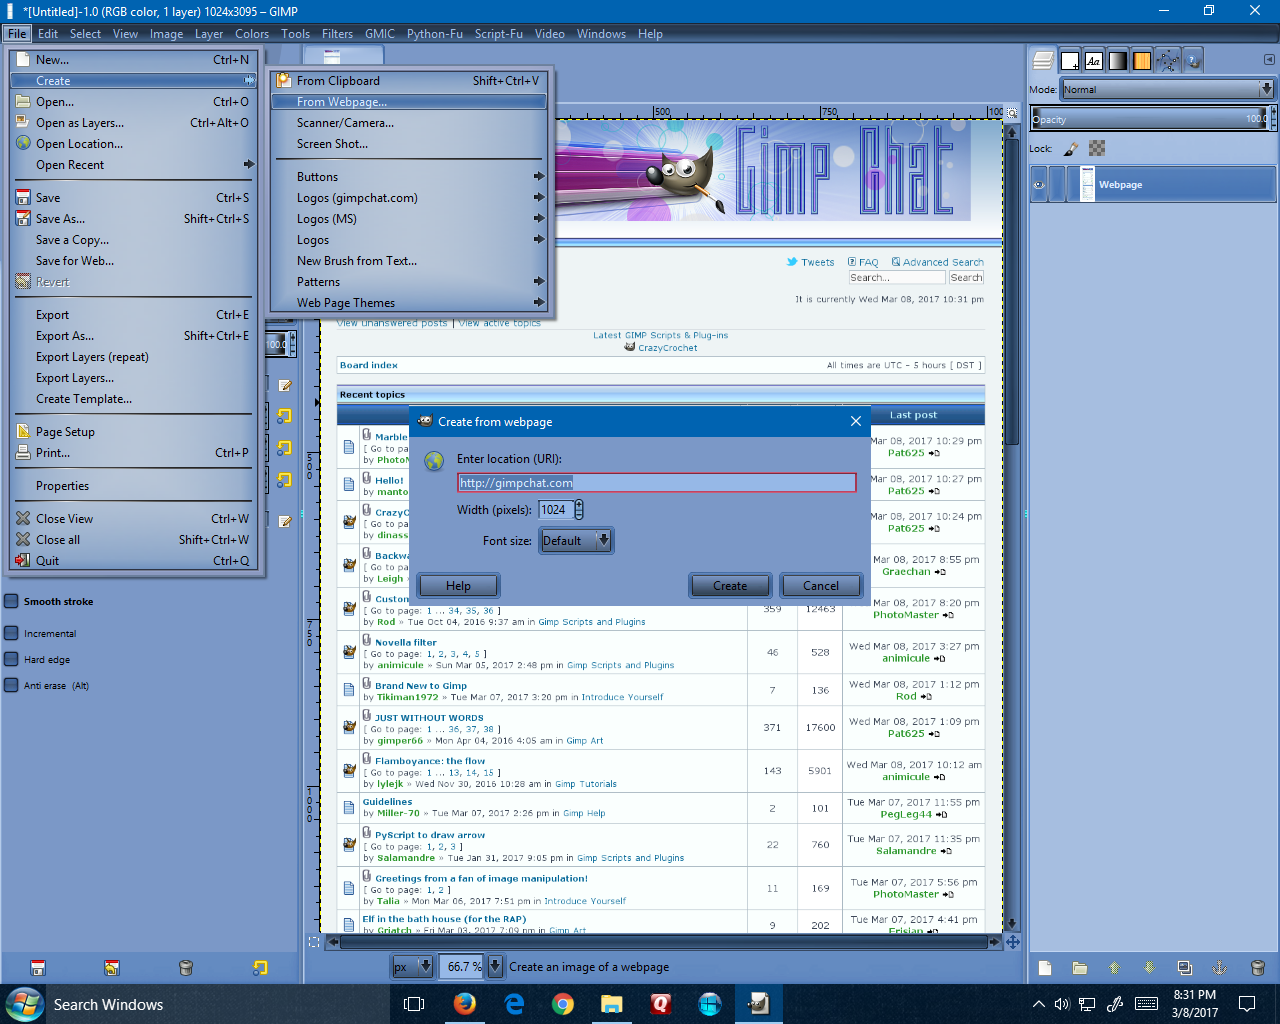Create a new layer
The height and width of the screenshot is (1024, 1280).
1045,968
